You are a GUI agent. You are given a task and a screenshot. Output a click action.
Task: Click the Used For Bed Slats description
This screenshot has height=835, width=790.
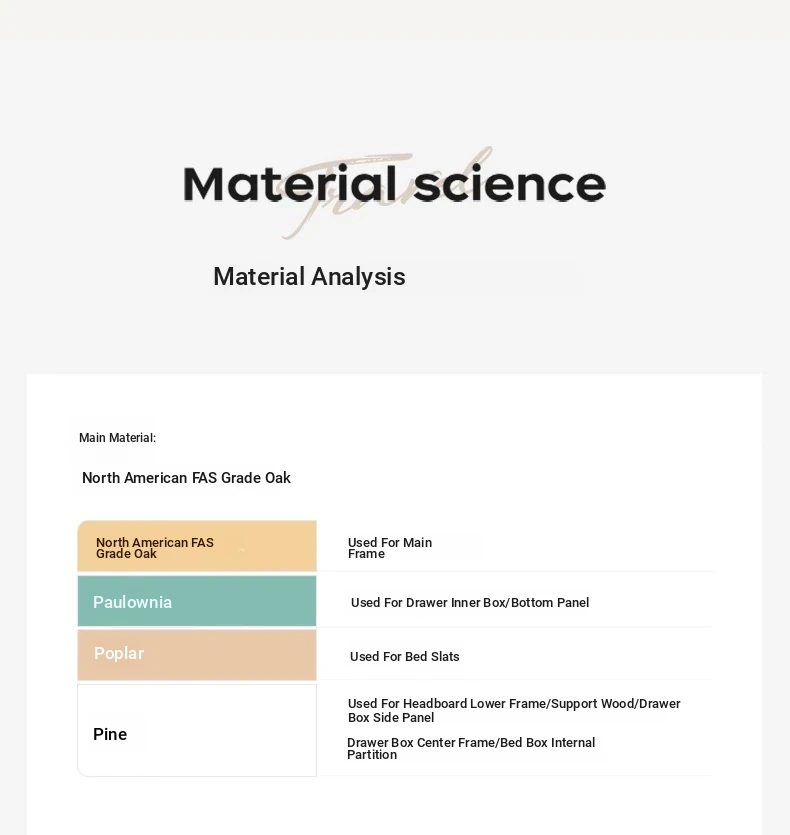[x=404, y=657]
